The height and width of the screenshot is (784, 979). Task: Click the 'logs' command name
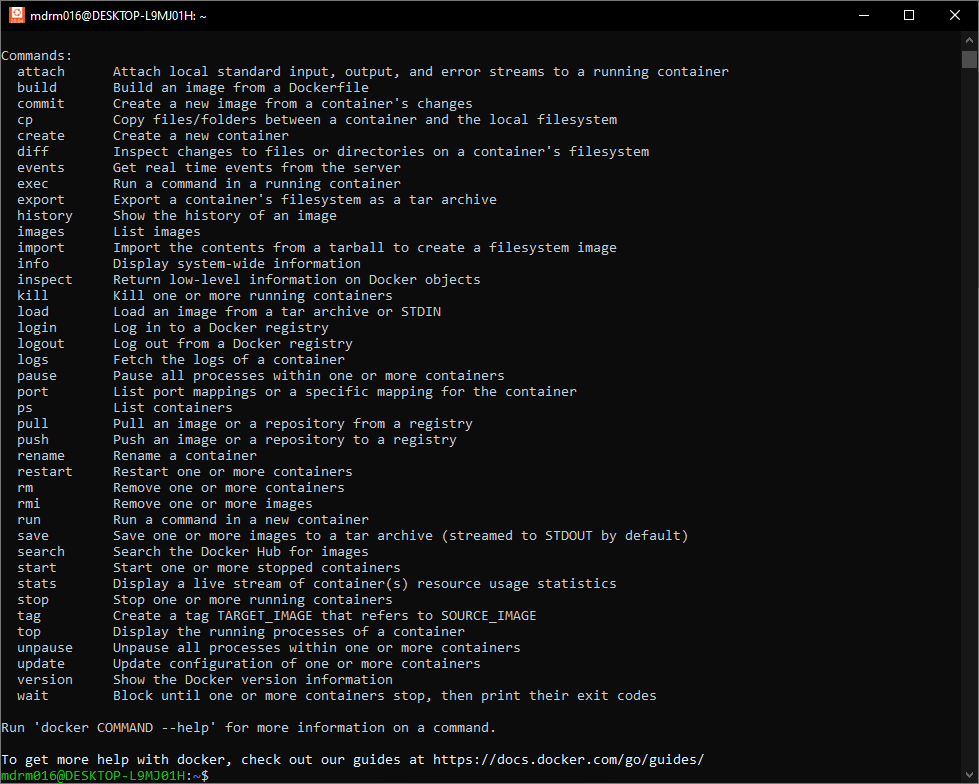(33, 360)
